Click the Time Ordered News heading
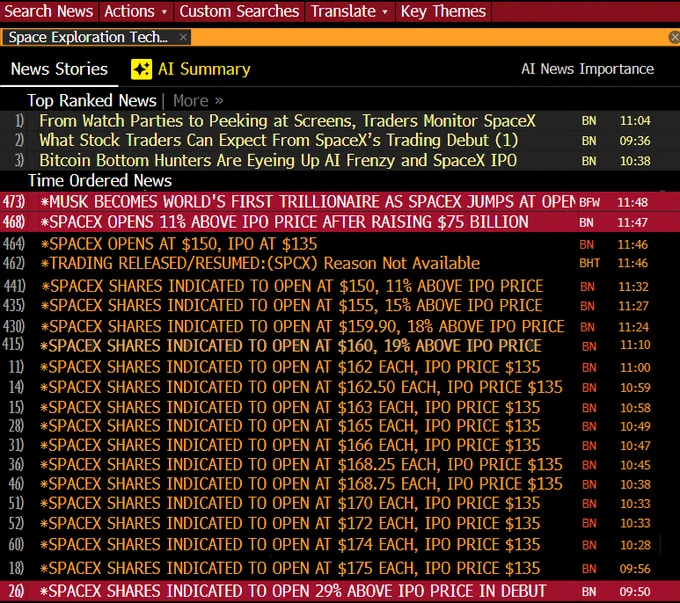Screen dimensions: 680x603 tap(100, 180)
